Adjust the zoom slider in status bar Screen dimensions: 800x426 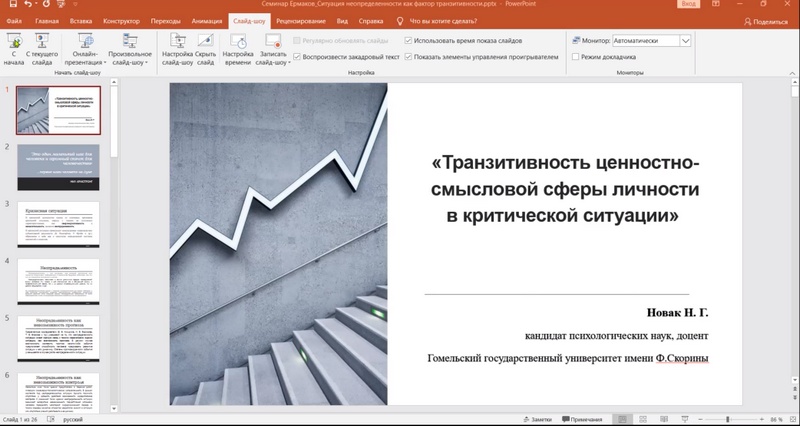pyautogui.click(x=727, y=419)
